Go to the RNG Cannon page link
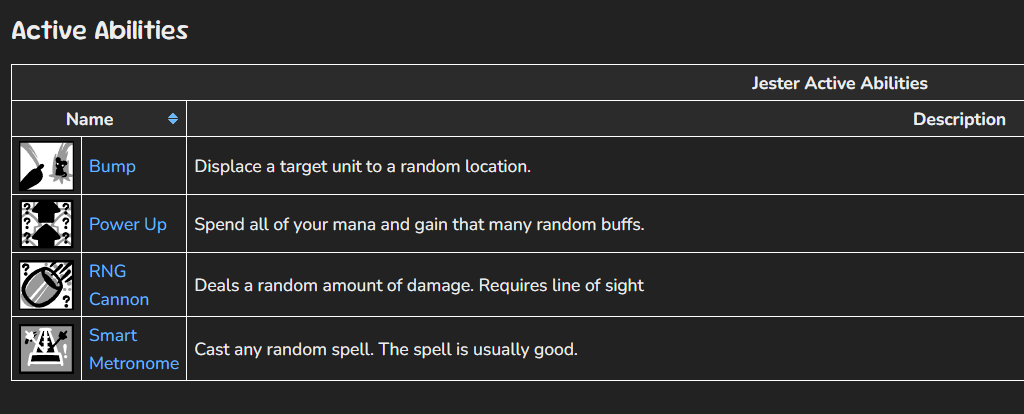 pyautogui.click(x=119, y=285)
